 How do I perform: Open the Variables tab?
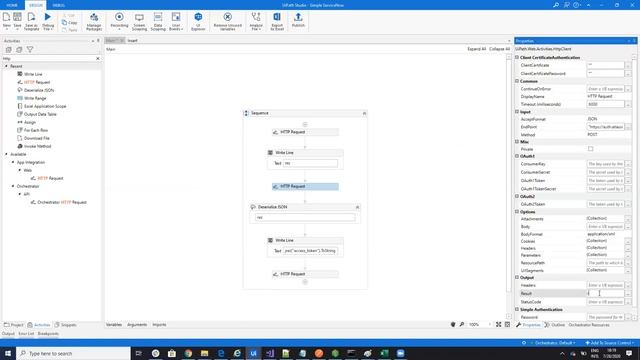(114, 324)
